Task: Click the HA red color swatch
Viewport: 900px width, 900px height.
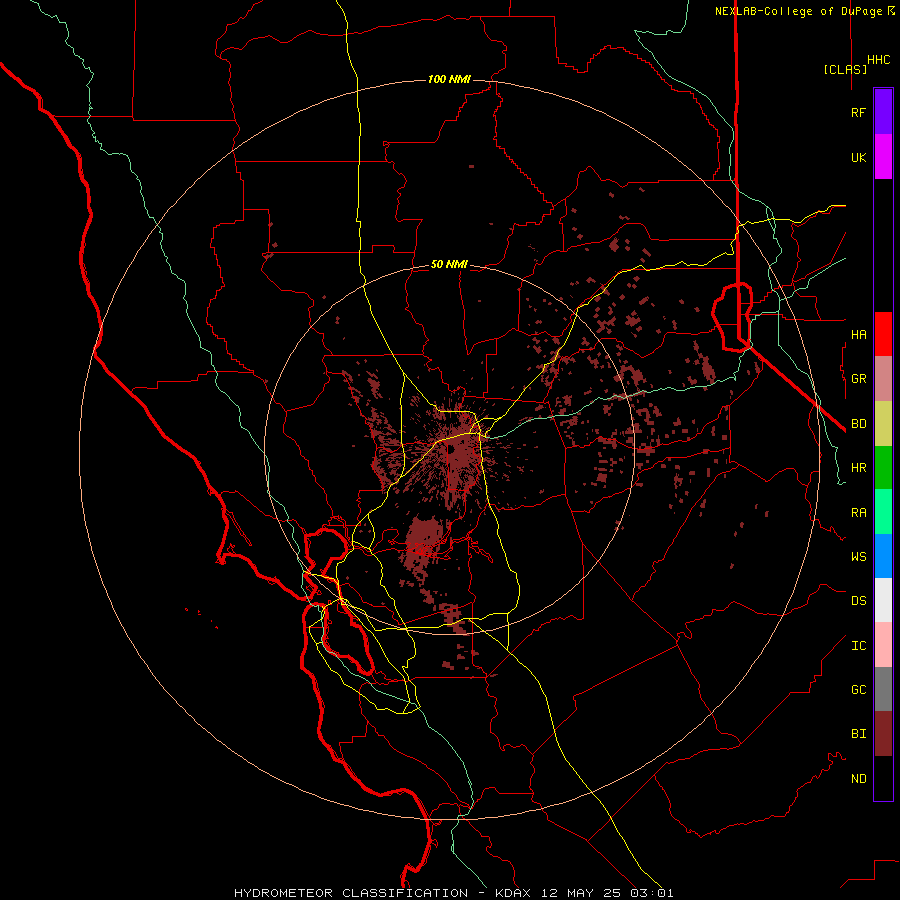Action: [x=883, y=334]
